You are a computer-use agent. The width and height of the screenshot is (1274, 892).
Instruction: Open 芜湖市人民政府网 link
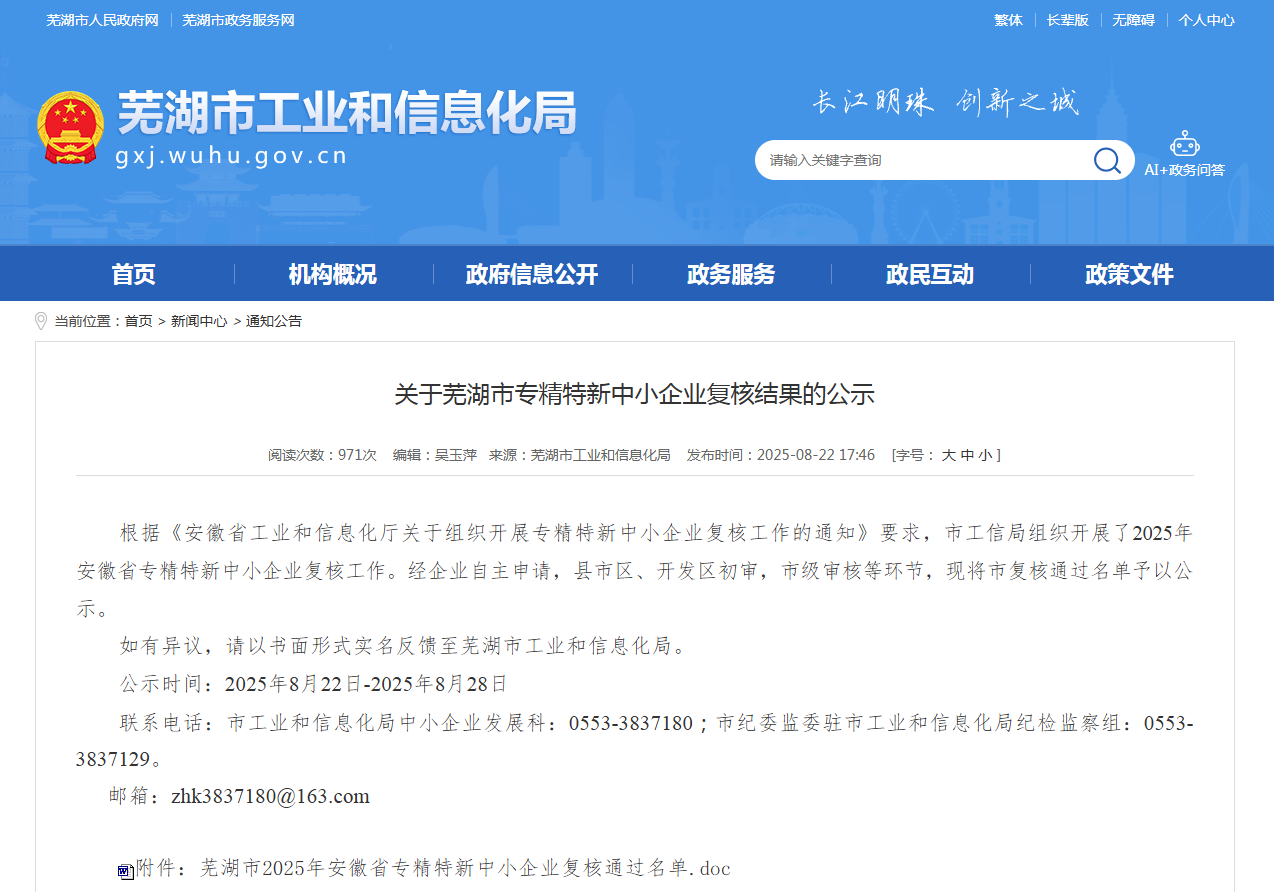102,20
